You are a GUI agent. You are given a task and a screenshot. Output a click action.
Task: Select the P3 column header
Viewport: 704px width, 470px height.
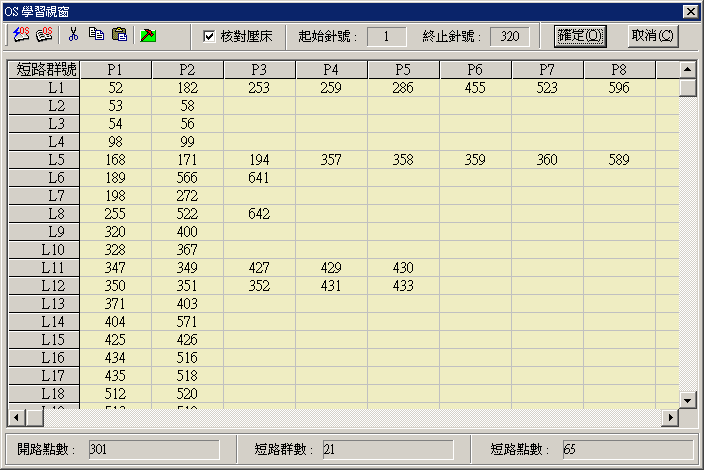point(259,70)
